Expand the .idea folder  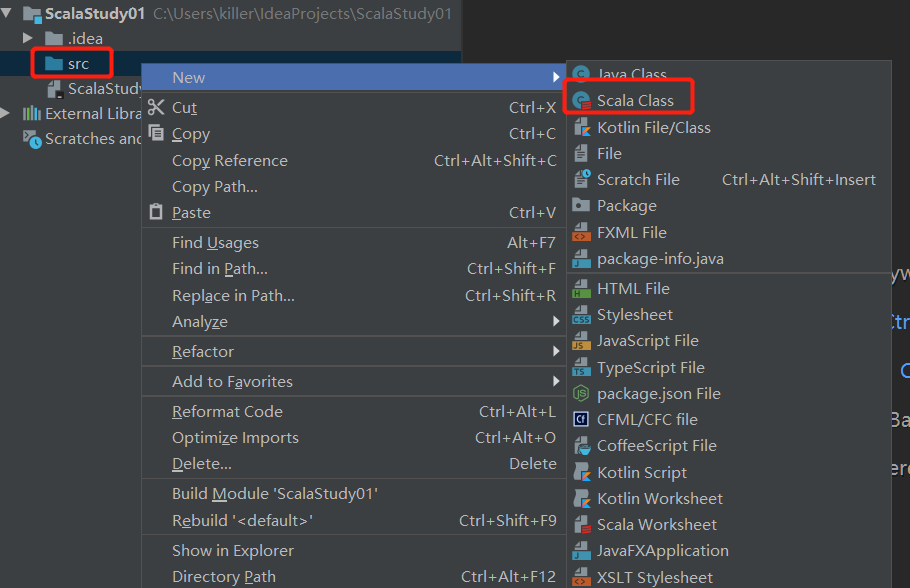(x=27, y=38)
